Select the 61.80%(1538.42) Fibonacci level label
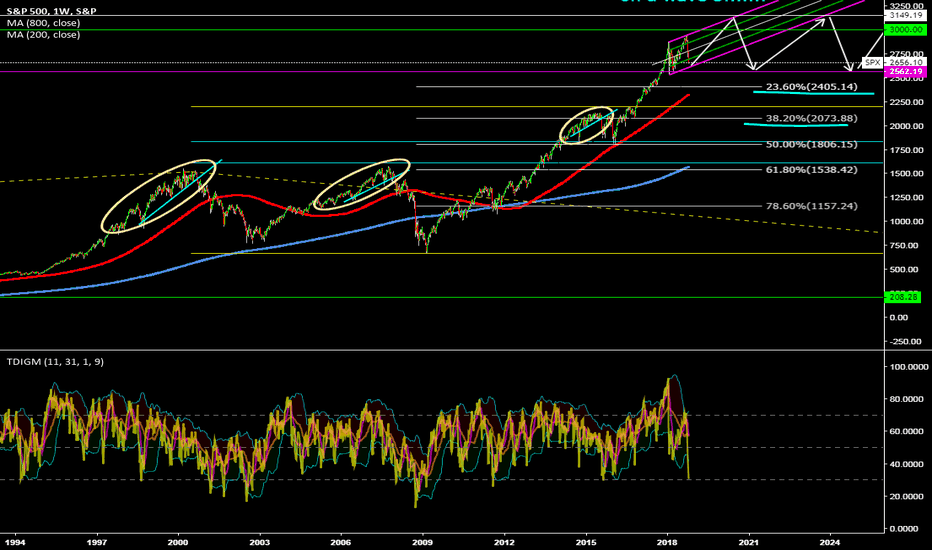The height and width of the screenshot is (550, 932). [811, 169]
